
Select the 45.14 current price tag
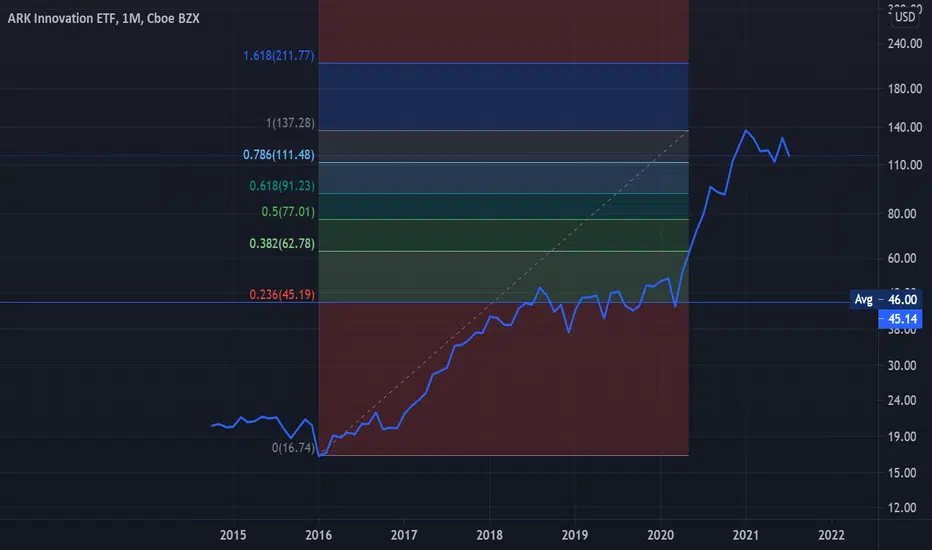900,319
